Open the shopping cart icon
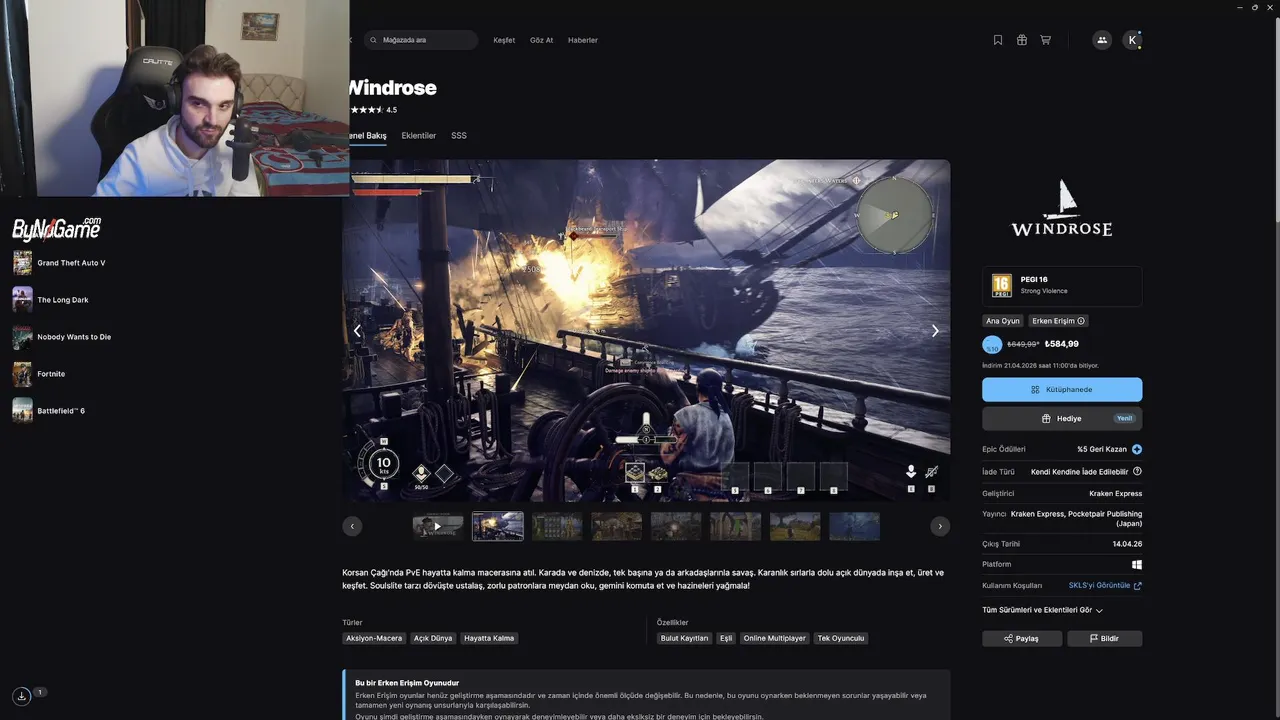The height and width of the screenshot is (720, 1280). coord(1046,40)
